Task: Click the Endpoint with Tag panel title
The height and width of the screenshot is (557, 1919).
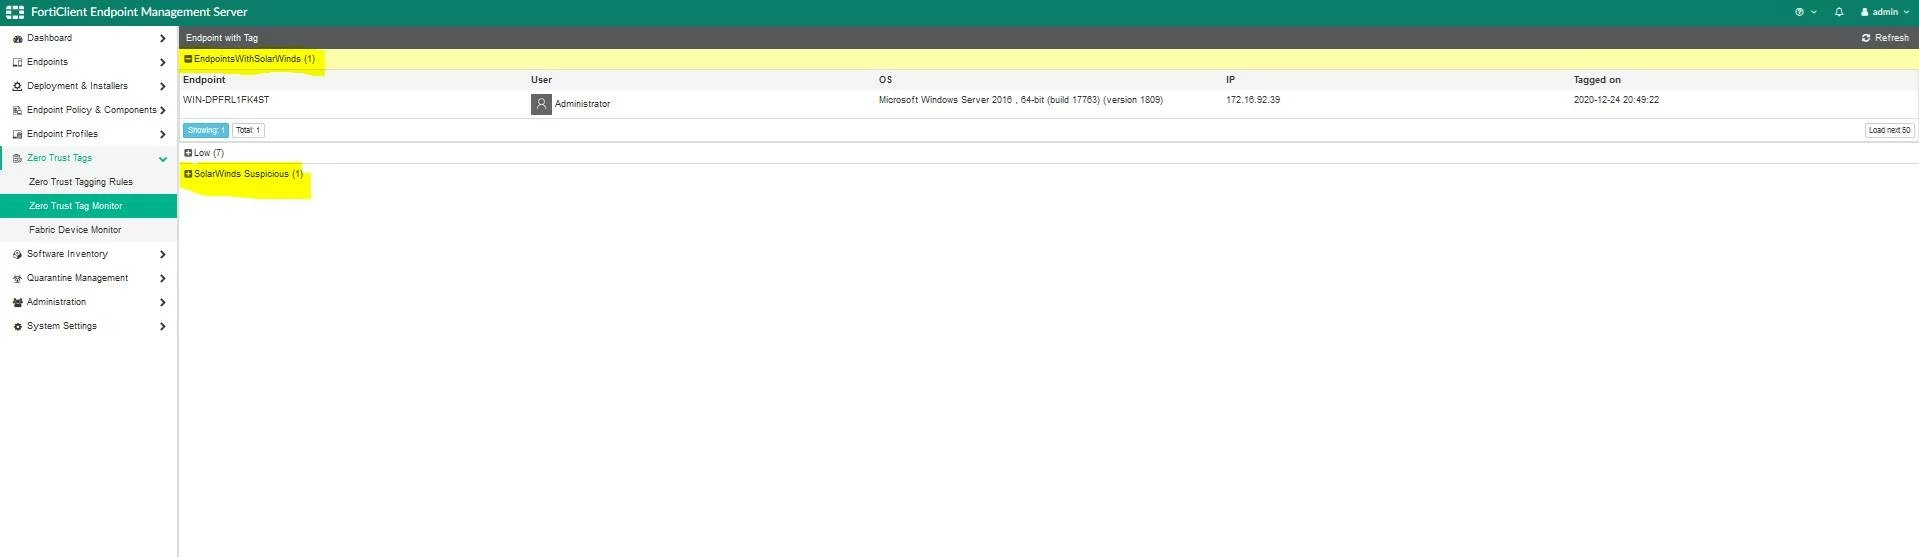Action: click(x=222, y=38)
